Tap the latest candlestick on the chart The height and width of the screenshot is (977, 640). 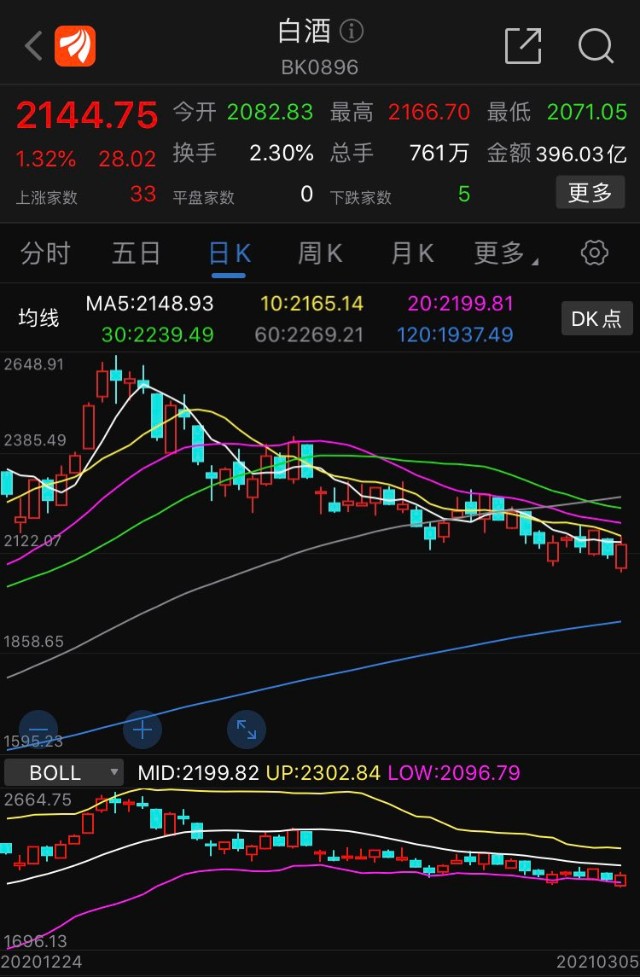[621, 556]
